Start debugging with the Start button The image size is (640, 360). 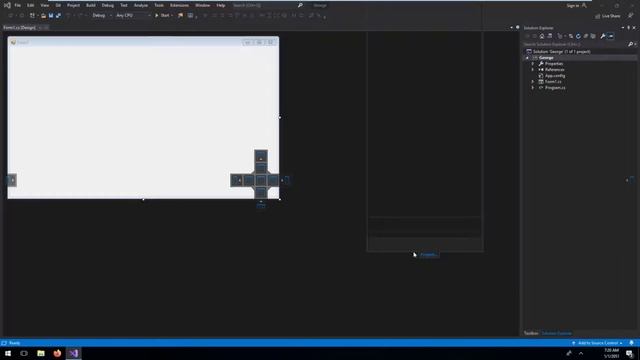click(162, 16)
